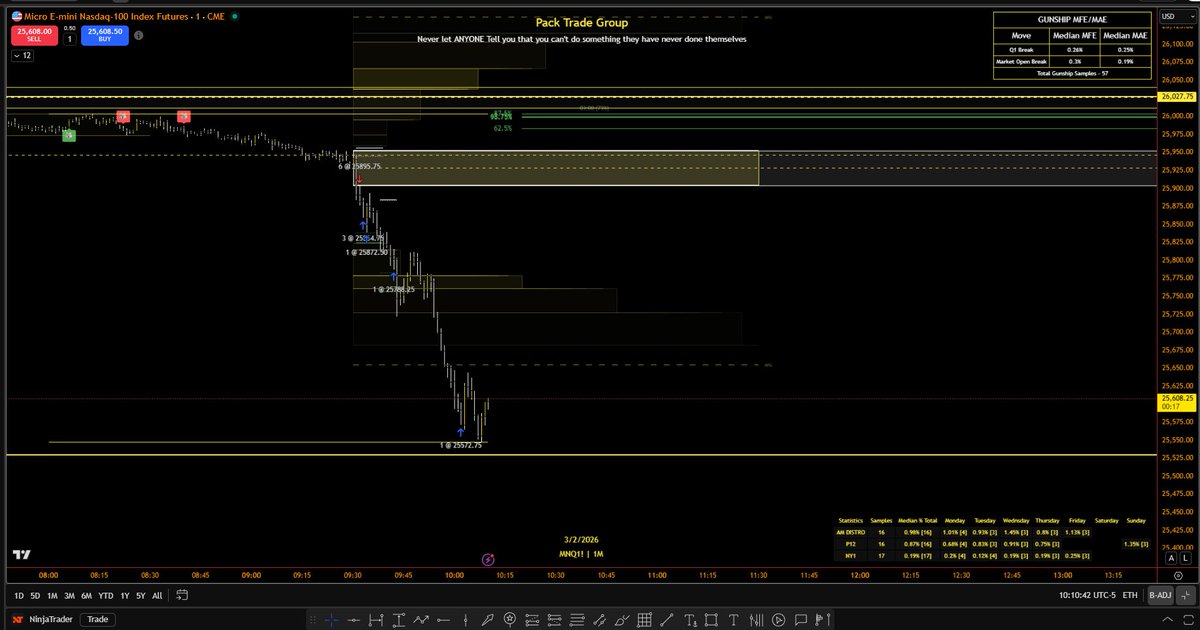Click the blue 25,608.50 BUY button

(x=104, y=34)
